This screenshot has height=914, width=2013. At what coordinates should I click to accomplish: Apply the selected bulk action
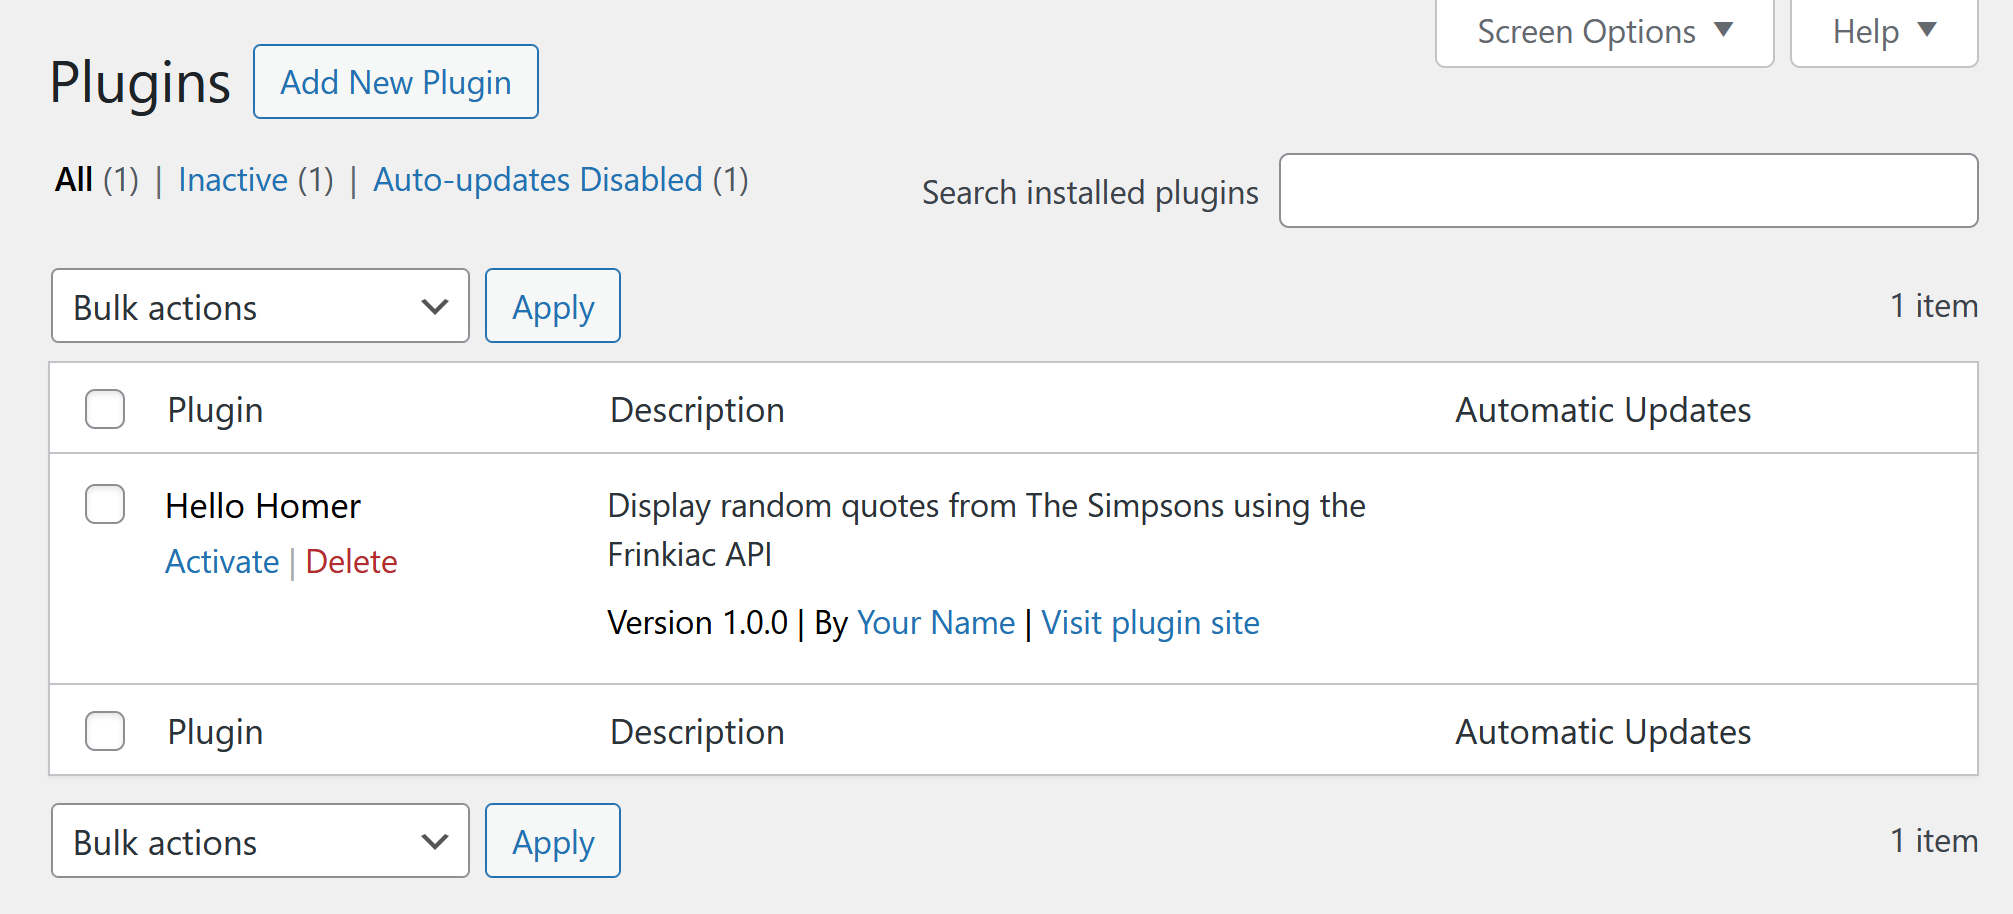click(552, 306)
